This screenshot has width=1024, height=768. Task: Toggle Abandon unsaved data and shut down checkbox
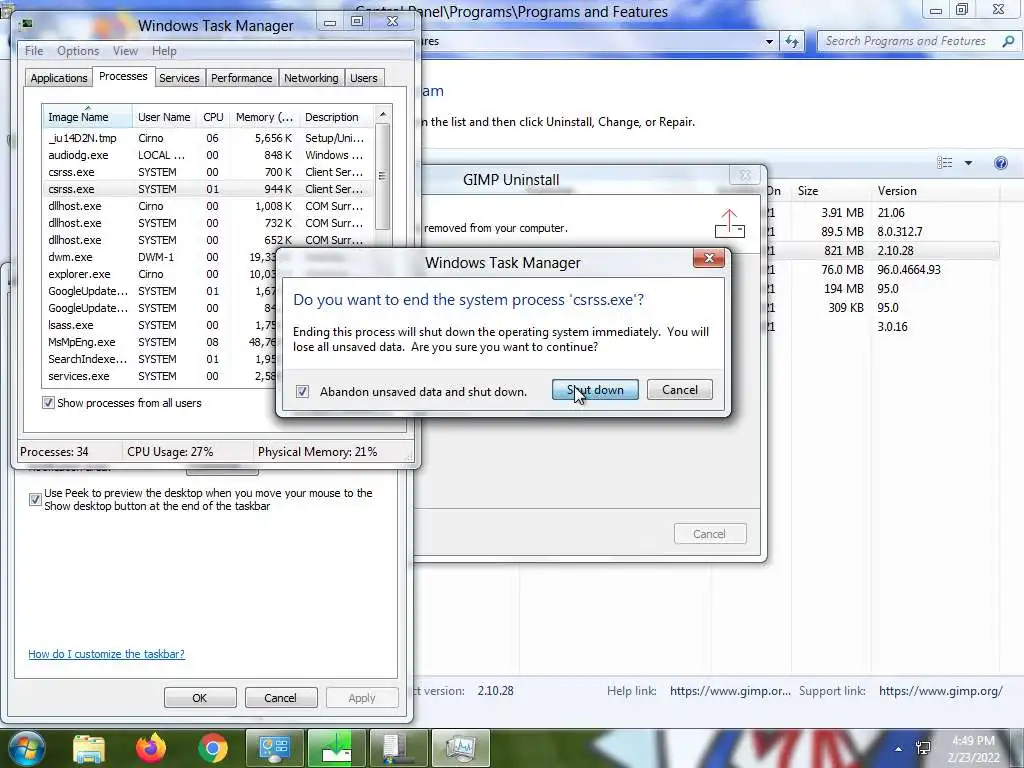[302, 391]
